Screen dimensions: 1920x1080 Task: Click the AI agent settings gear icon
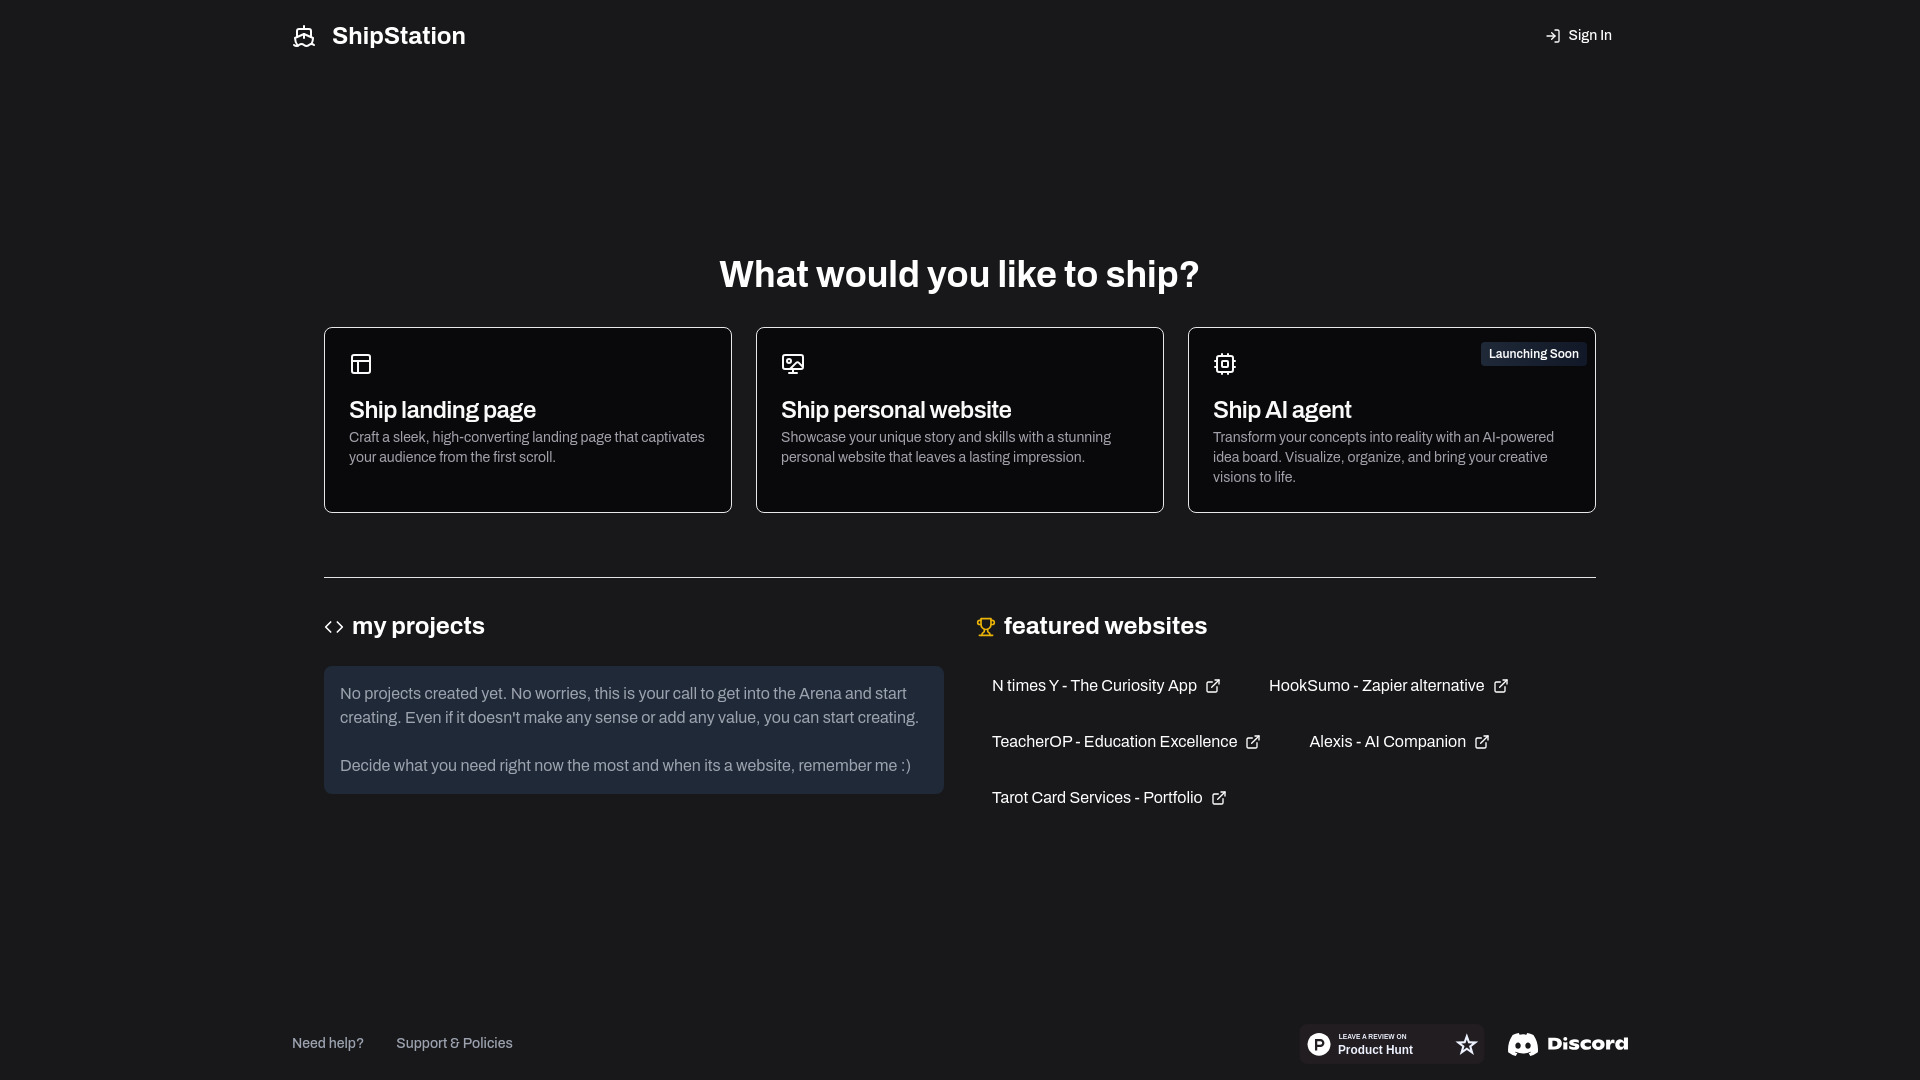(x=1225, y=364)
